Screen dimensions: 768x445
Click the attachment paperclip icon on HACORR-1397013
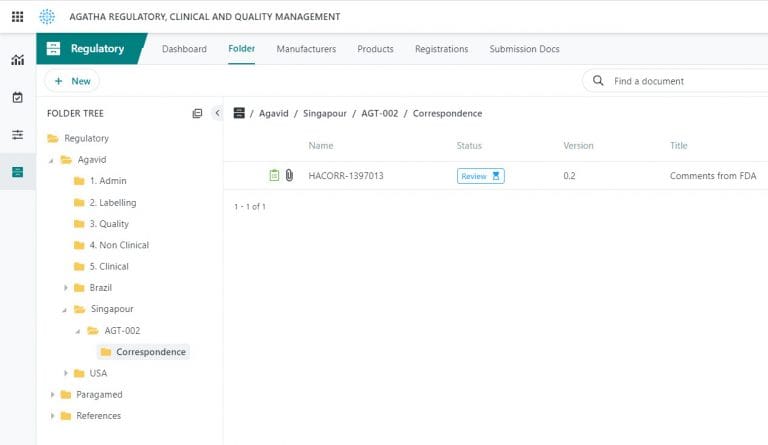(289, 176)
